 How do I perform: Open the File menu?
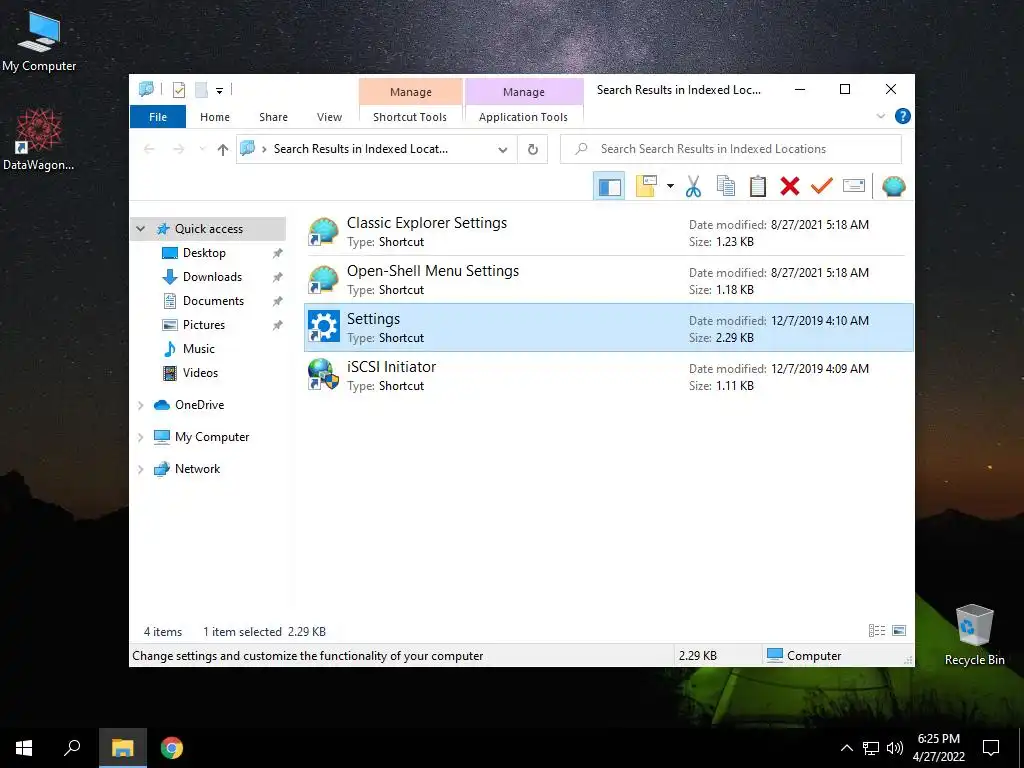[x=158, y=117]
